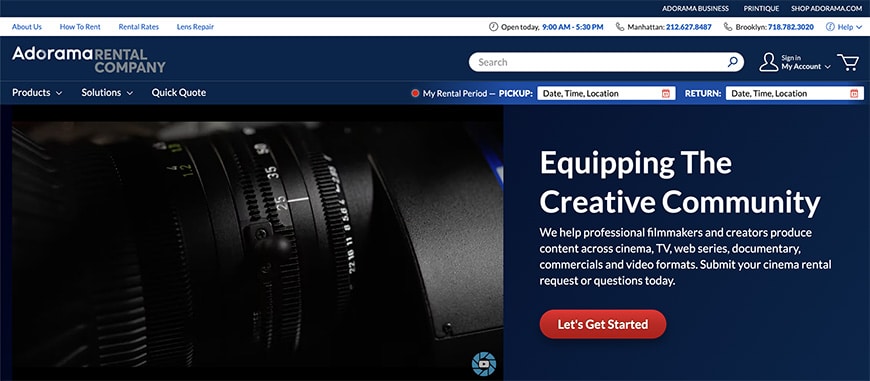Click the Help info icon

830,27
